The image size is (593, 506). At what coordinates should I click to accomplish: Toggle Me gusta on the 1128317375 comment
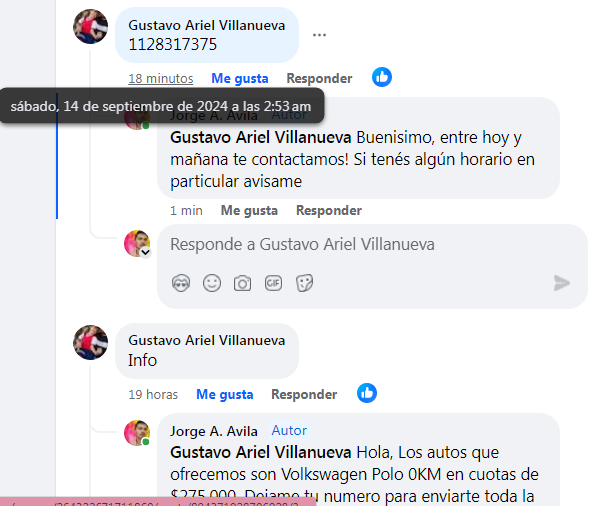(x=240, y=78)
